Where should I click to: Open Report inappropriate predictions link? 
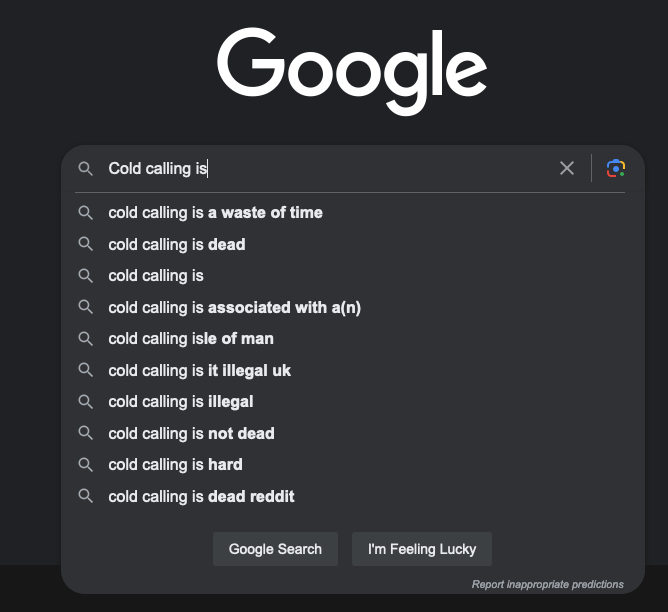pyautogui.click(x=547, y=584)
